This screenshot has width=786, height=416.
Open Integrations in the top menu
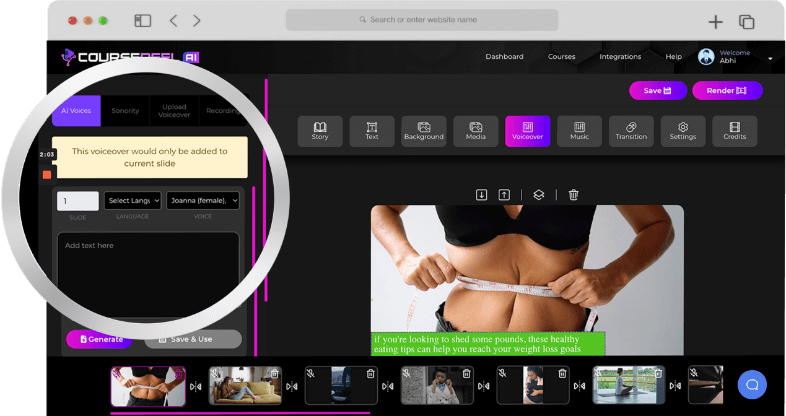click(x=620, y=57)
